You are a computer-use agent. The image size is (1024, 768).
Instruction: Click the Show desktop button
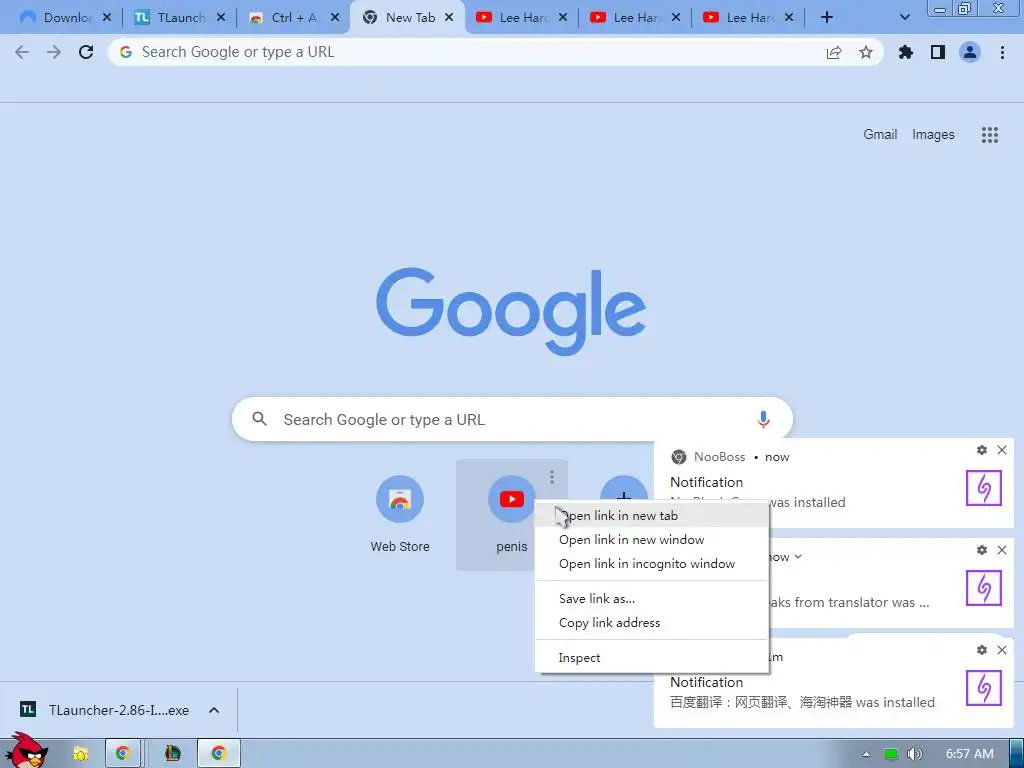(x=1016, y=754)
